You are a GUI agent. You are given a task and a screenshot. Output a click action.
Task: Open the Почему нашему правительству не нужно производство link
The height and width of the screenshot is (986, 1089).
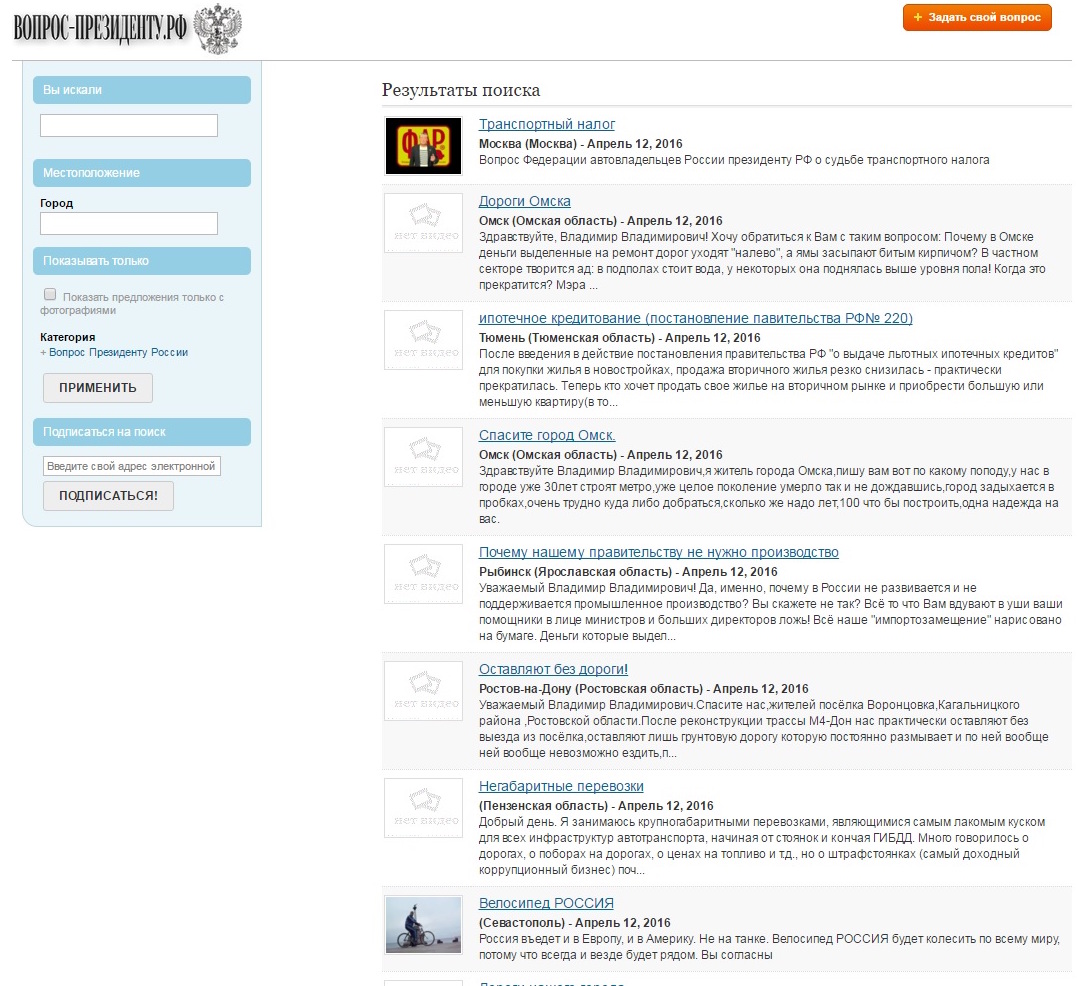point(658,552)
